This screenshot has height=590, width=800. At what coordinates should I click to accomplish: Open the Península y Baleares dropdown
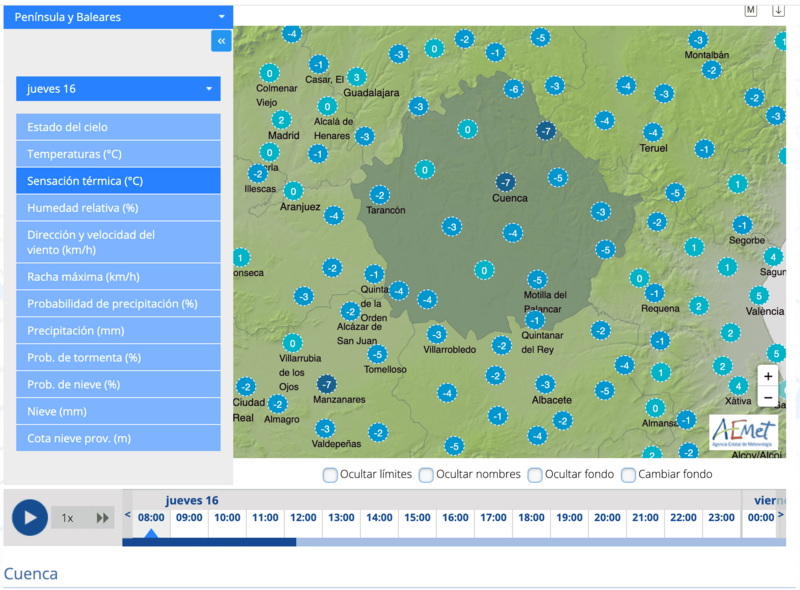tap(118, 17)
